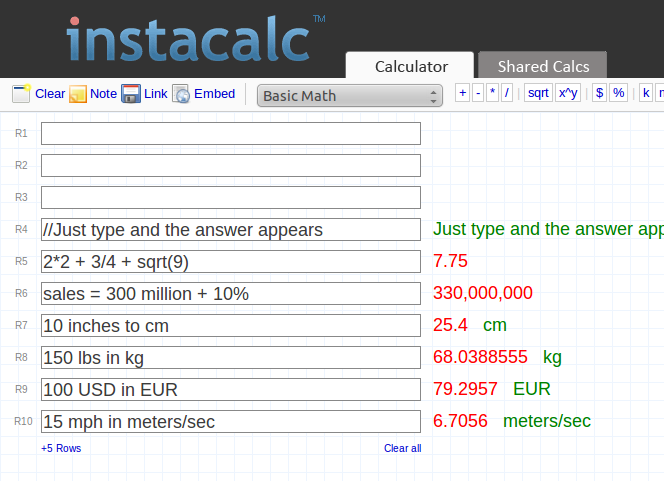Click the percent sign button

coord(618,93)
